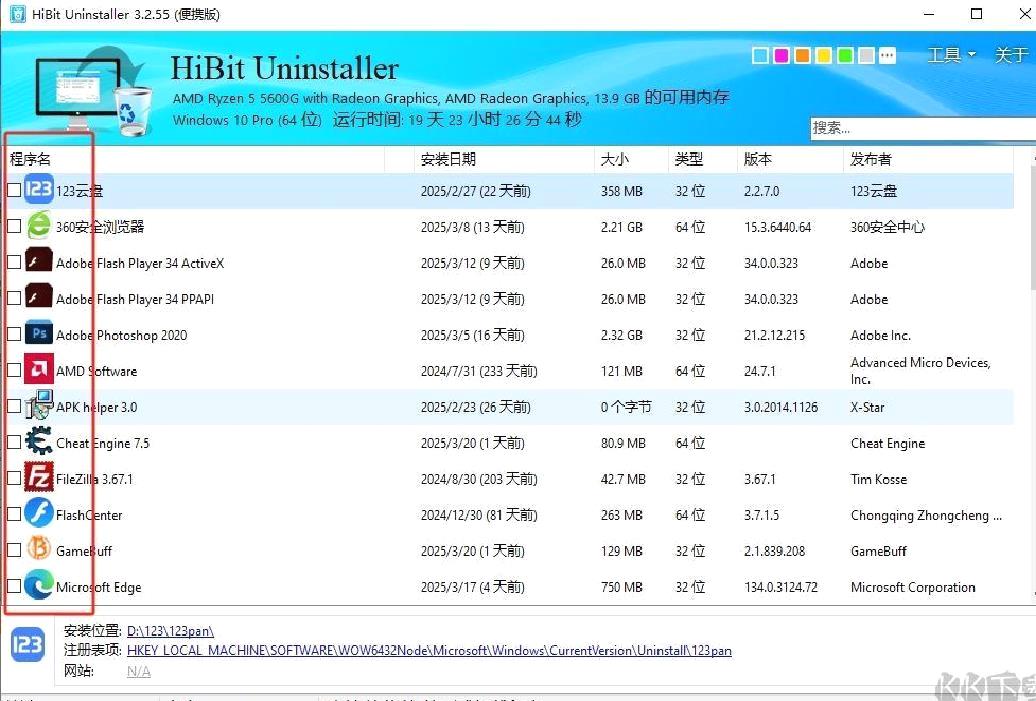Tick the checkbox for AMD Software
The image size is (1036, 701).
pyautogui.click(x=14, y=370)
